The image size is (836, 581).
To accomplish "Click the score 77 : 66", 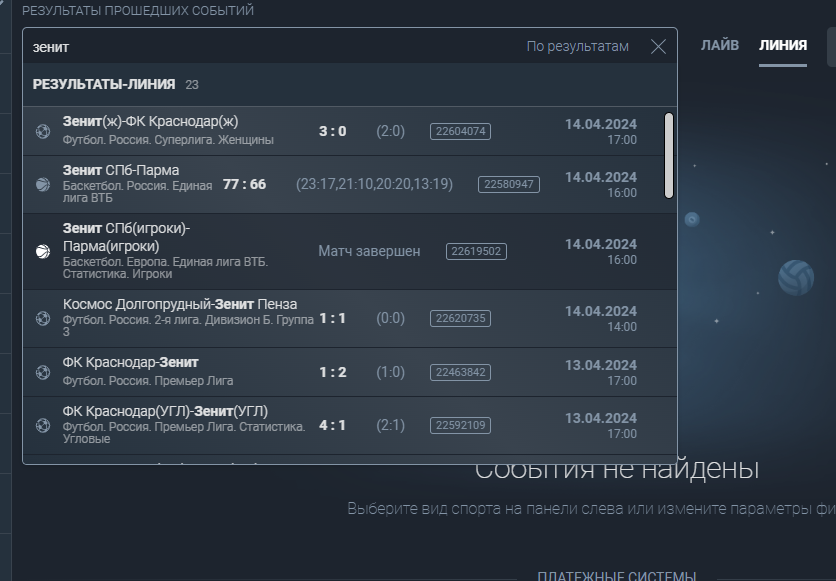I will click(244, 184).
